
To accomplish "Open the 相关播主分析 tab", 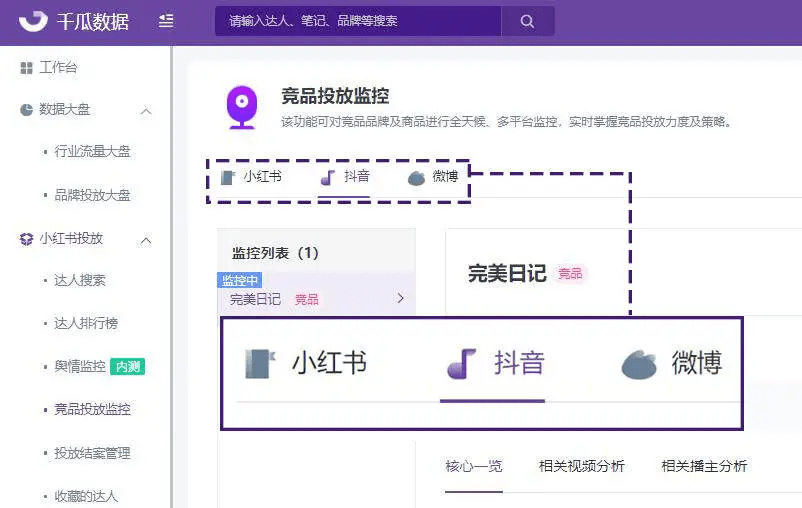I will click(704, 466).
